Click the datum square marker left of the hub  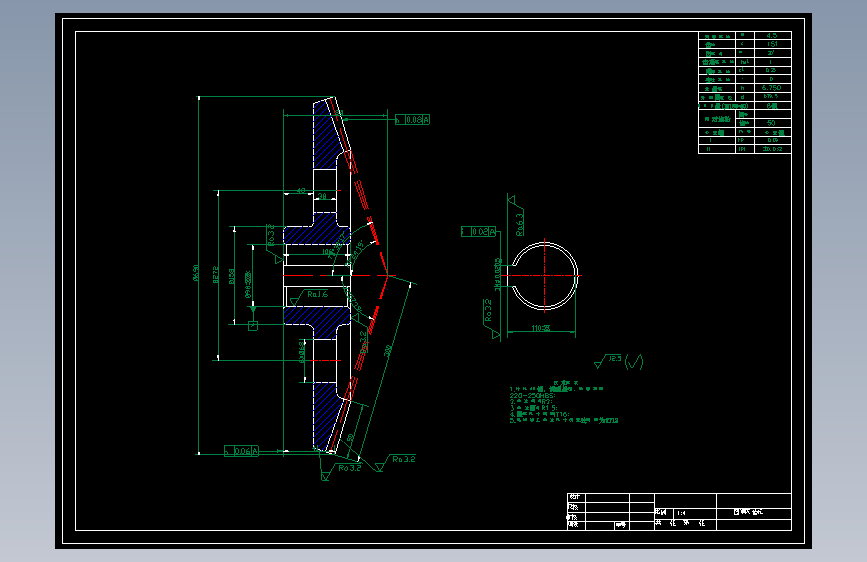click(253, 326)
